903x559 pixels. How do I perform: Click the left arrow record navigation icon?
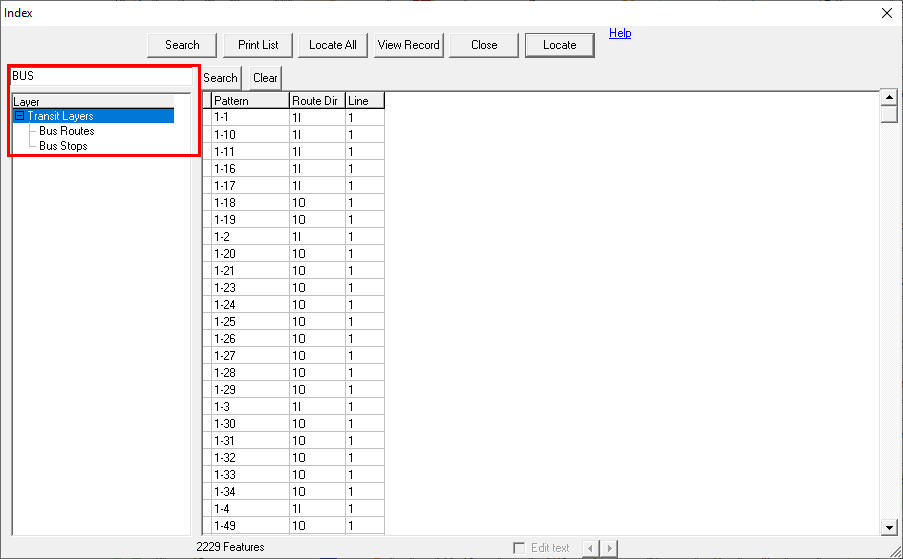[x=590, y=548]
